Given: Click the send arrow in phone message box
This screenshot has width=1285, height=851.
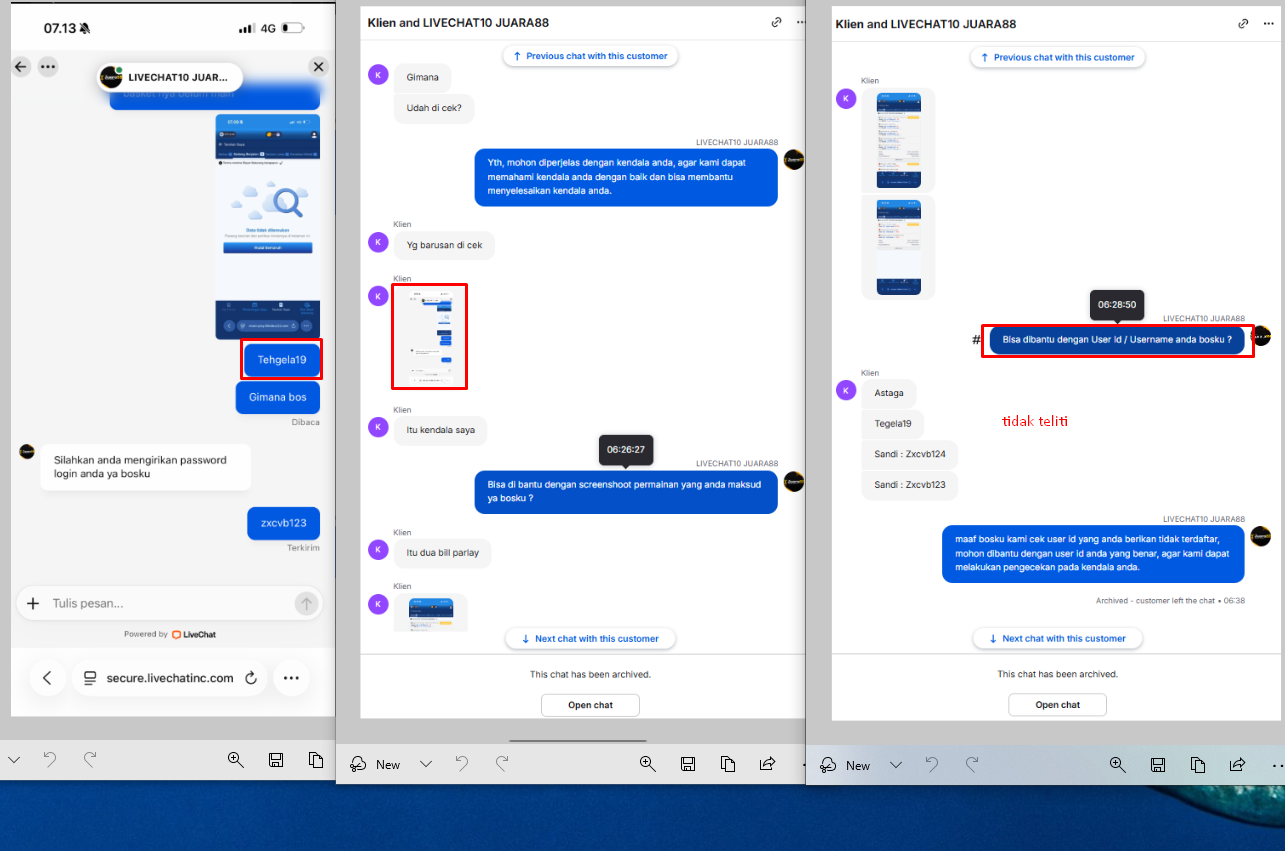Looking at the screenshot, I should [306, 603].
